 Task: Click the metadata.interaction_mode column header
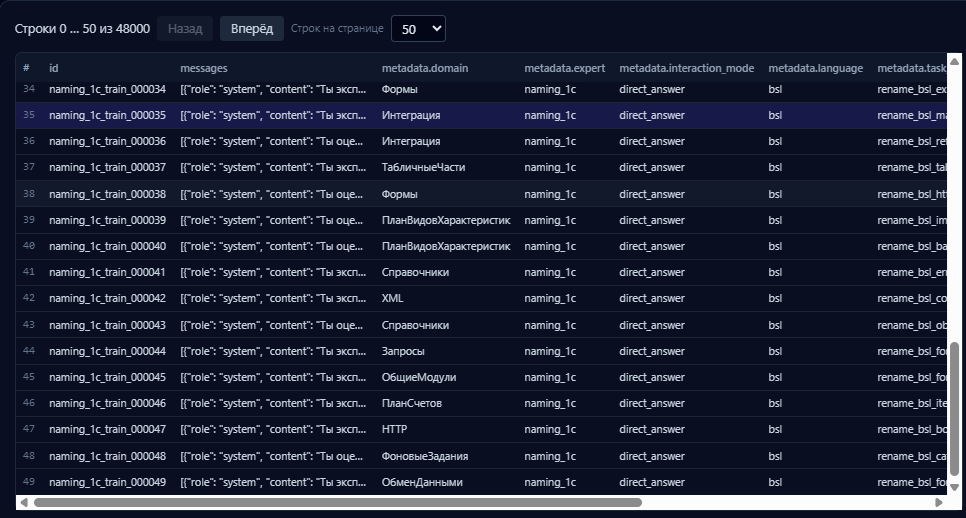coord(686,68)
